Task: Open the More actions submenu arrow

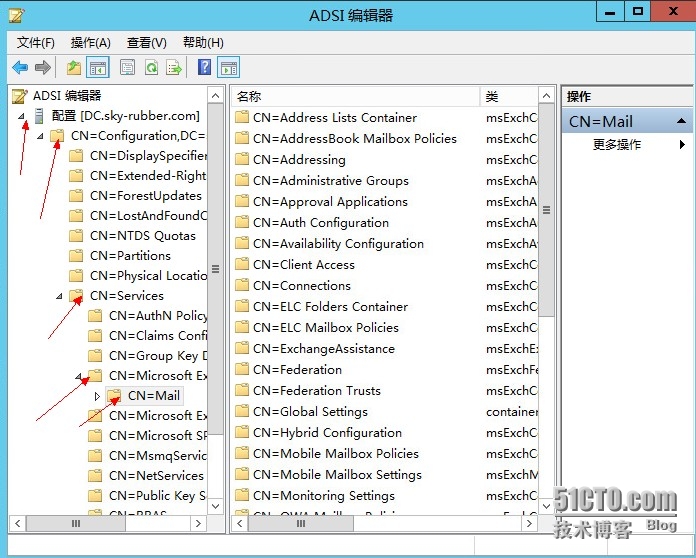Action: (x=682, y=145)
